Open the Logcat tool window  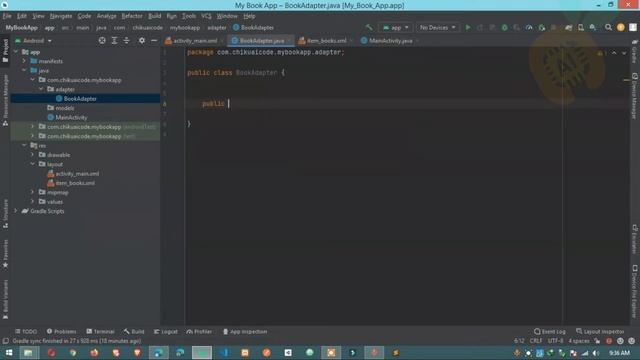pos(166,331)
